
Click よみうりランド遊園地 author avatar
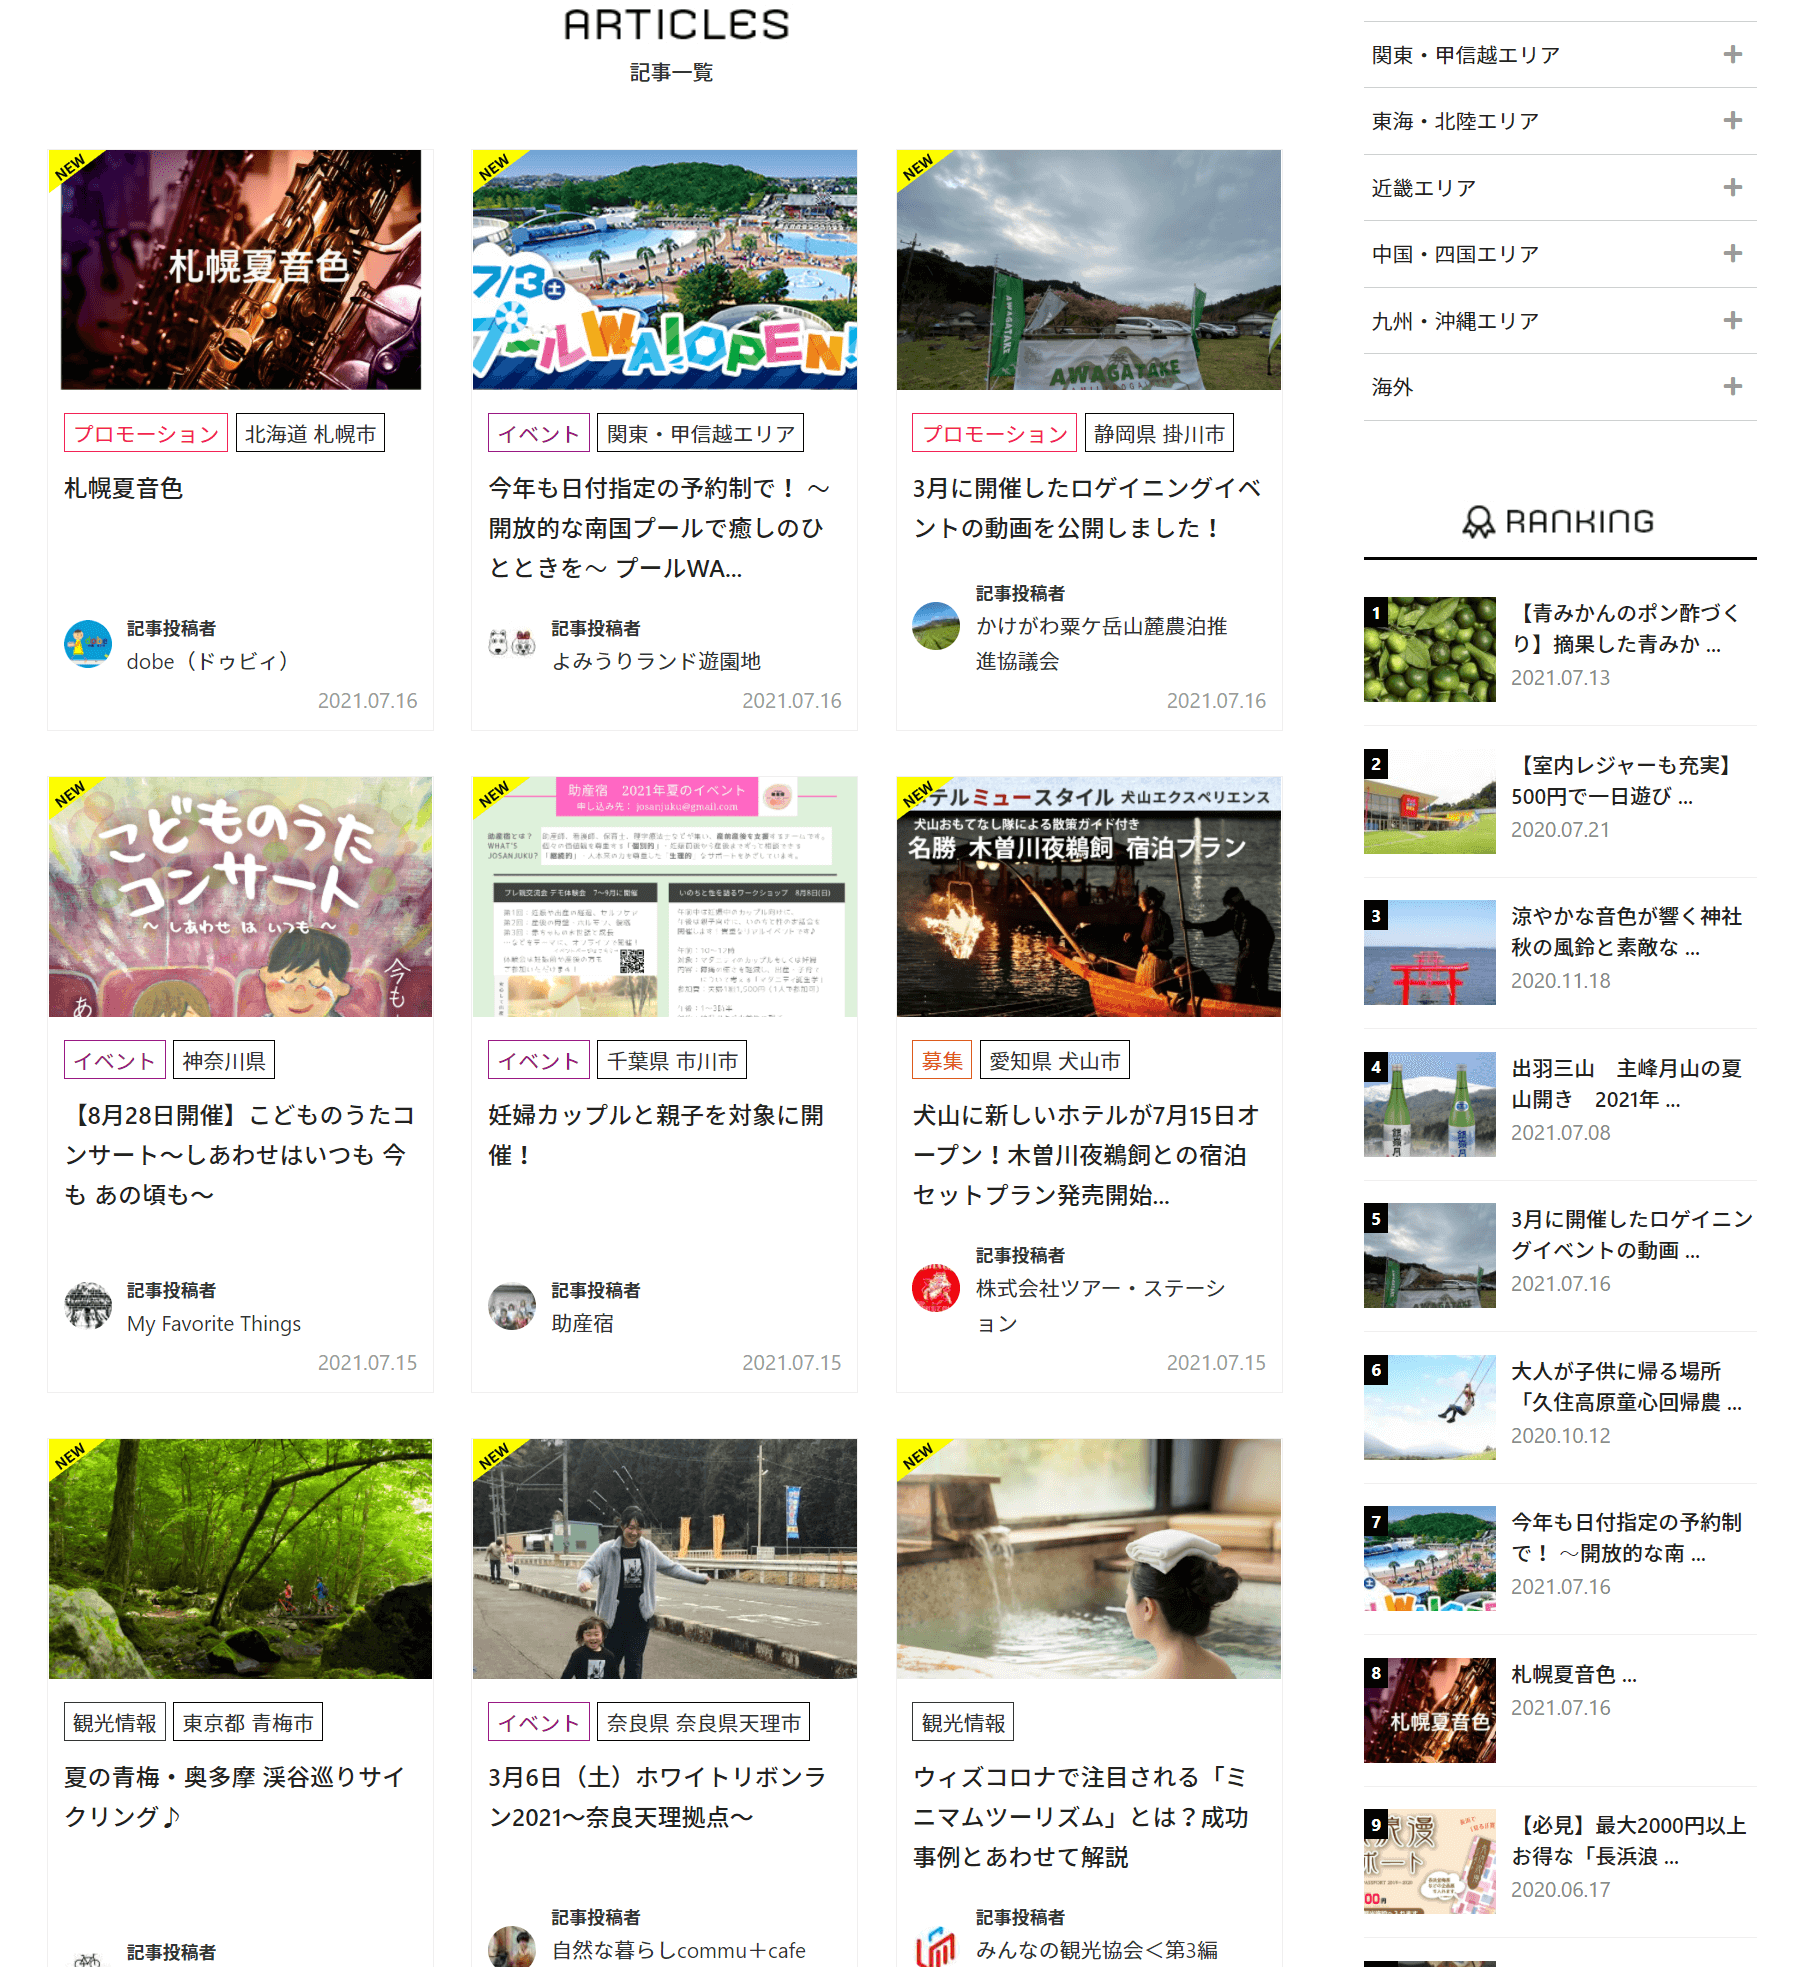tap(512, 644)
